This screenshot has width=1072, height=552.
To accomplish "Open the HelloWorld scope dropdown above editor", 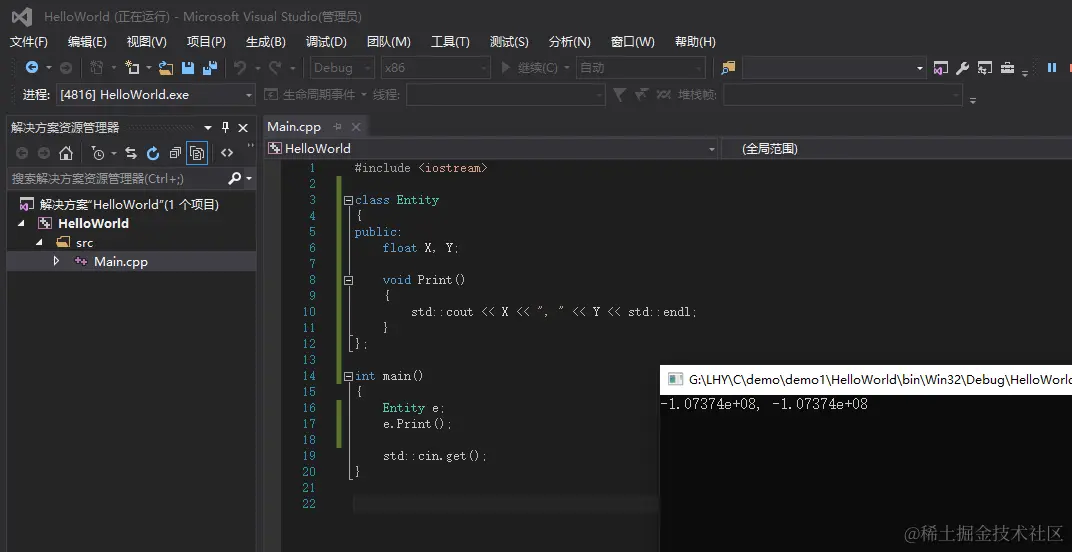I will coord(492,148).
